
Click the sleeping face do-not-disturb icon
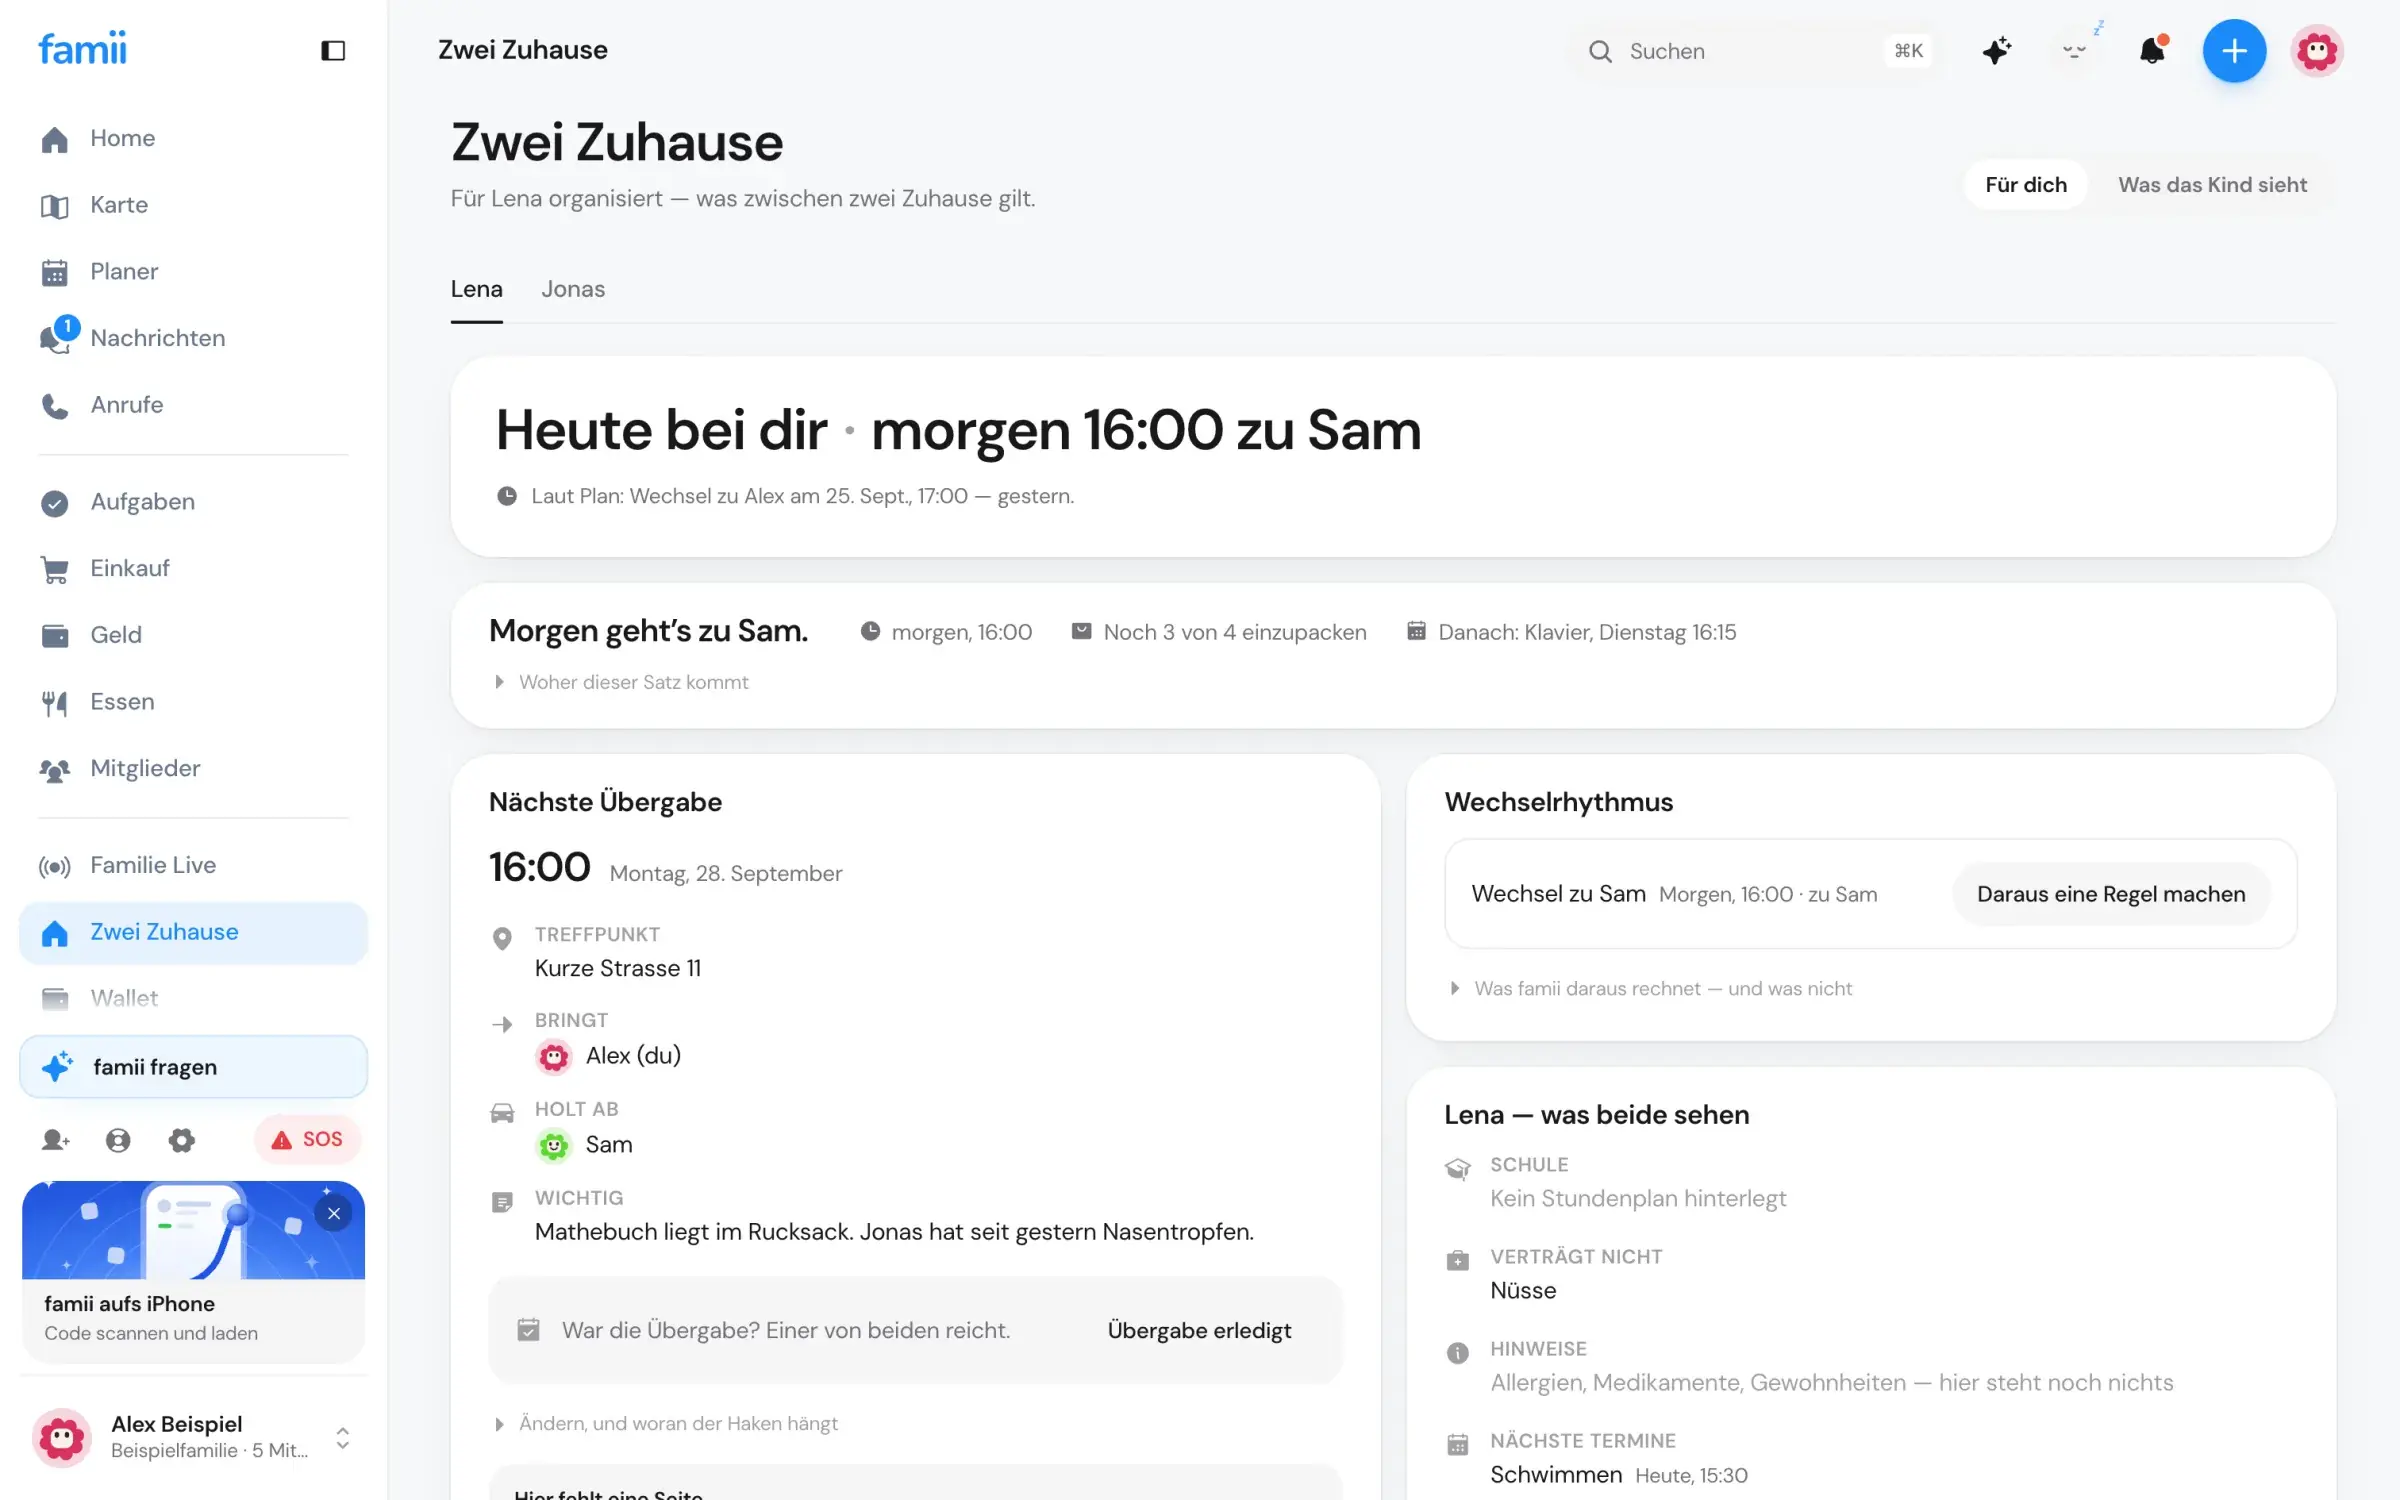(2075, 51)
